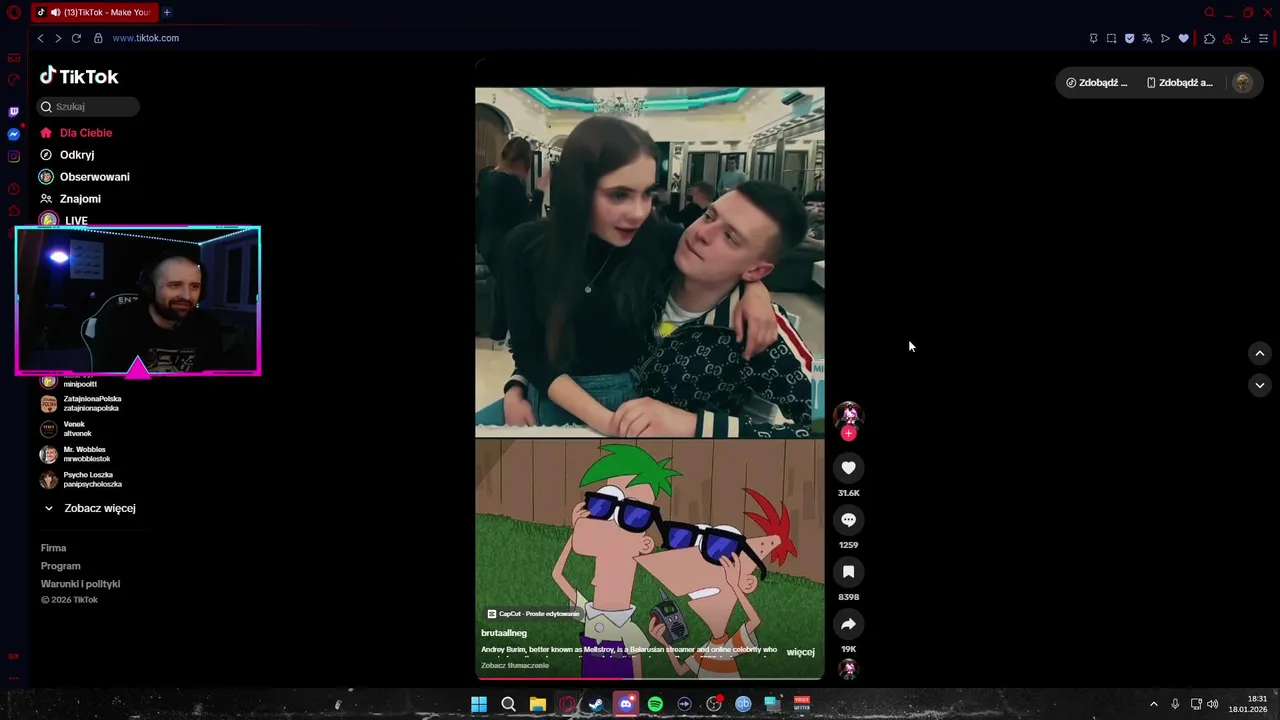Bookmark this video to favorites

[x=848, y=572]
